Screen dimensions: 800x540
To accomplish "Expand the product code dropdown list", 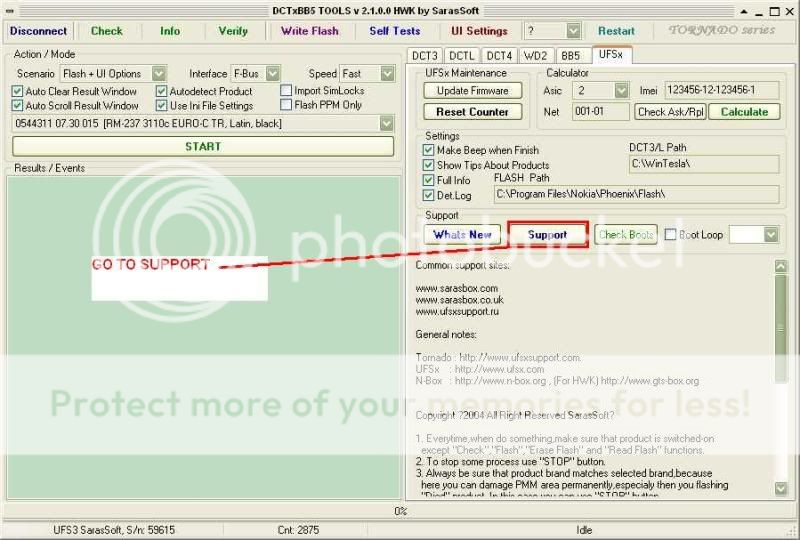I will pos(387,124).
